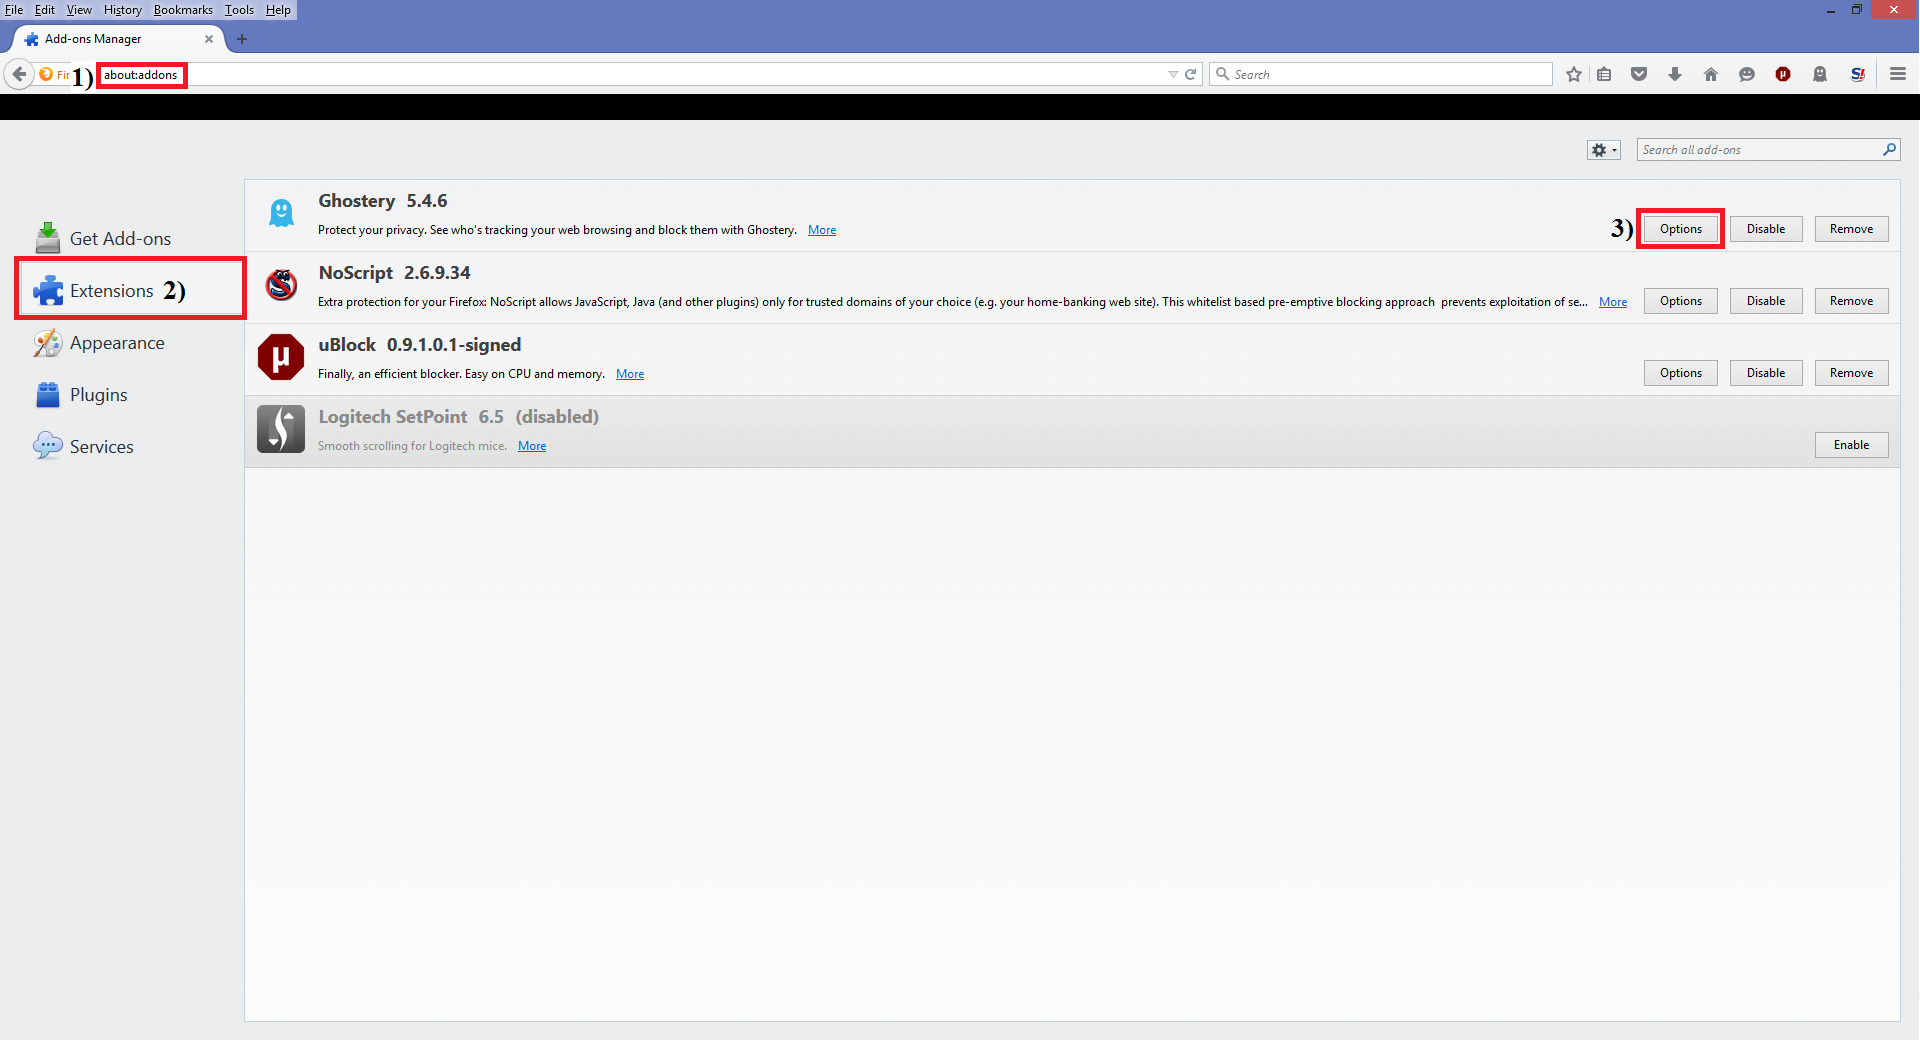Click the Ghostery ghost toolbar icon
The width and height of the screenshot is (1920, 1040).
1820,75
